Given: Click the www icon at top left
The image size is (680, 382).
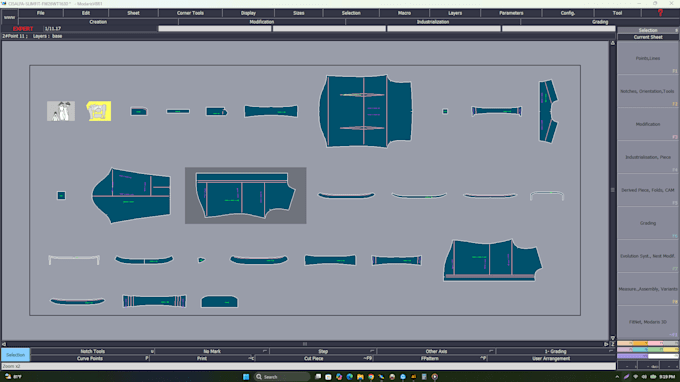Looking at the screenshot, I should coord(9,17).
